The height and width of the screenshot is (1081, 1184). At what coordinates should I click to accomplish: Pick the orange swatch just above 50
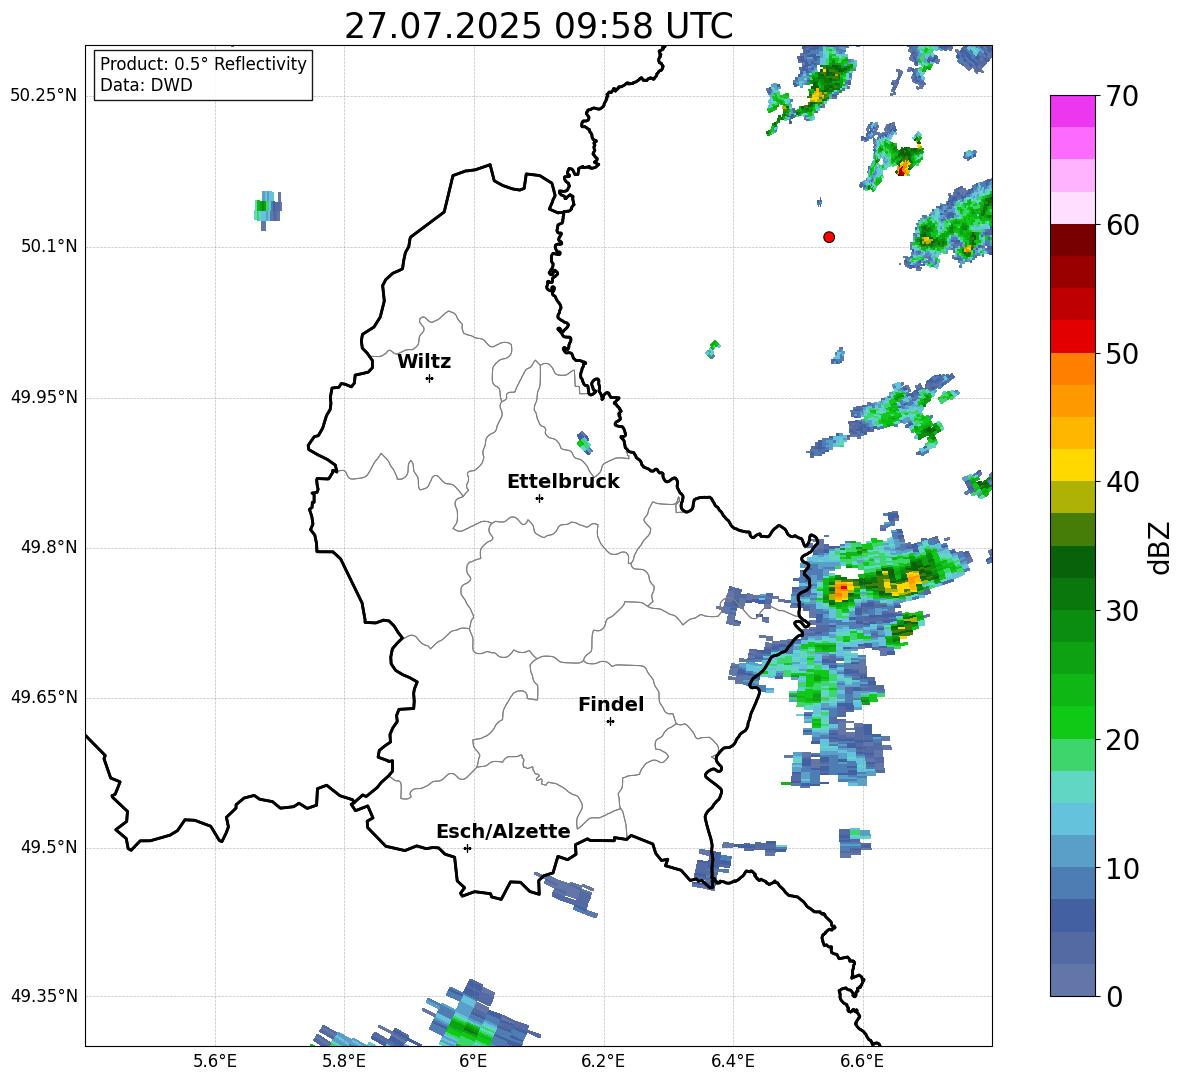coord(1072,368)
